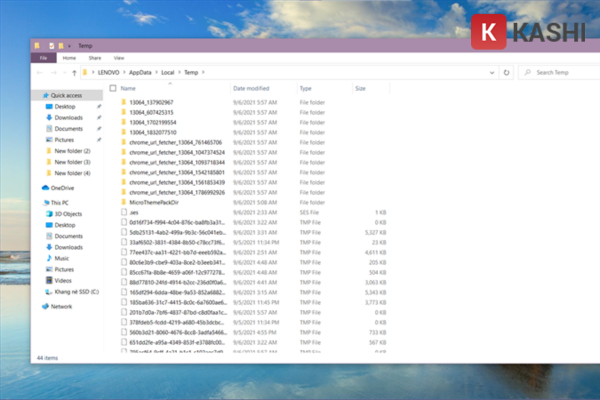Sort by Date modified column header

click(x=251, y=88)
